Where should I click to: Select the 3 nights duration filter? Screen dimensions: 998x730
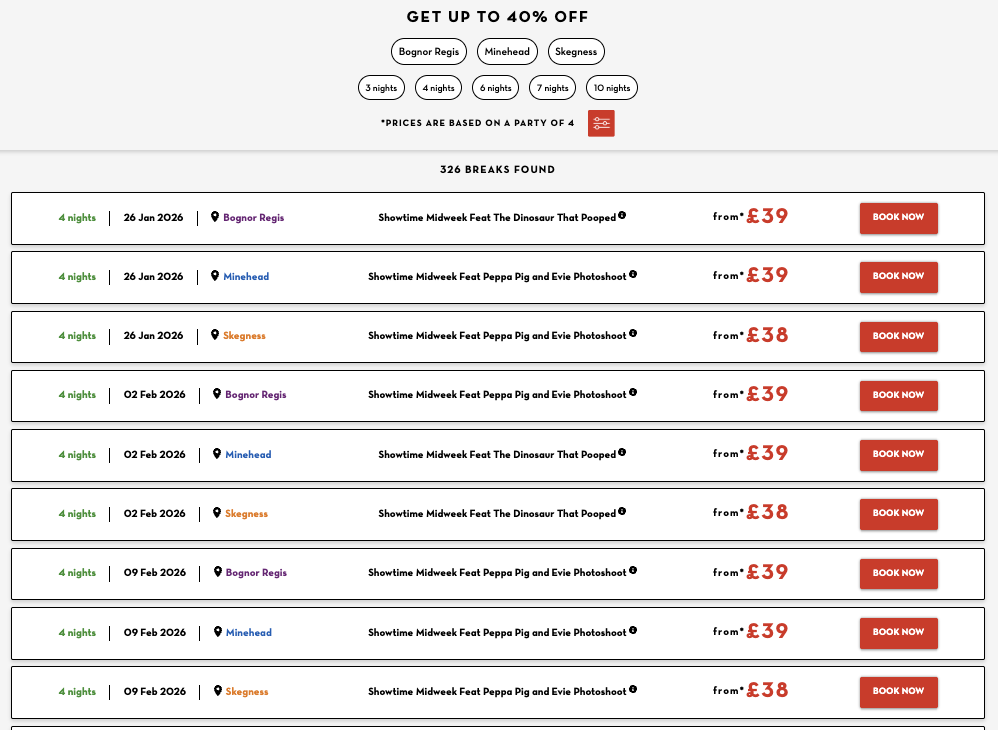pos(381,88)
